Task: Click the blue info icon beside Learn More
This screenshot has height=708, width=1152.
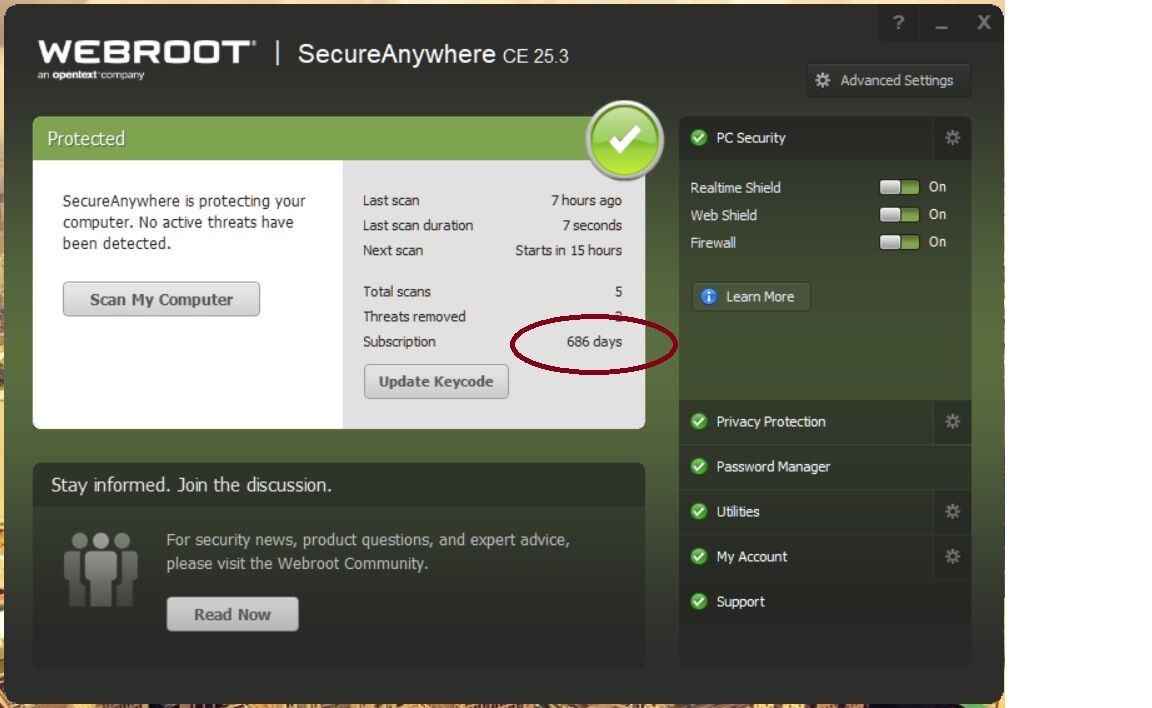Action: coord(708,297)
